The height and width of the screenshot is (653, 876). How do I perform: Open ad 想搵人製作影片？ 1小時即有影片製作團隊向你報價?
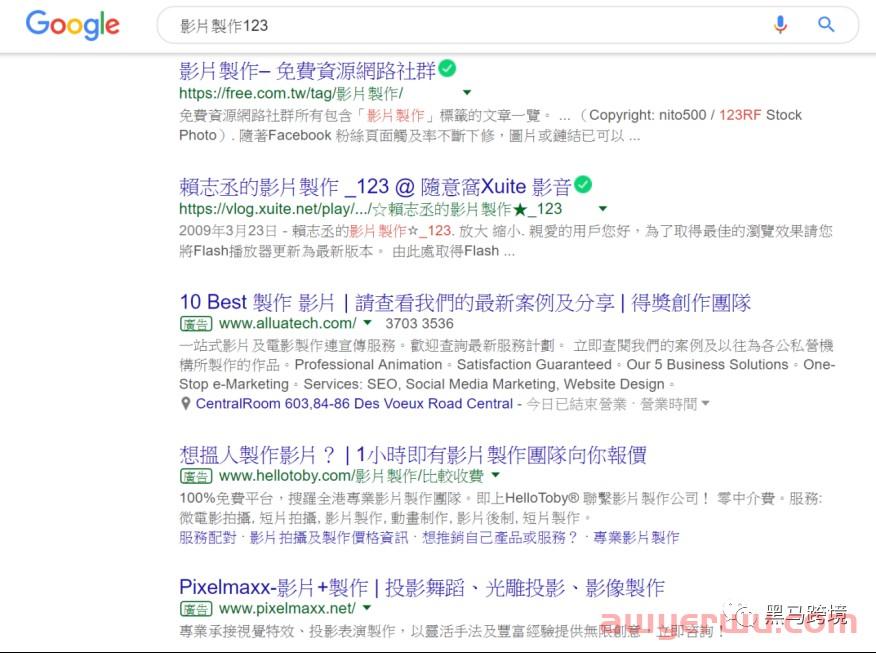pos(413,455)
